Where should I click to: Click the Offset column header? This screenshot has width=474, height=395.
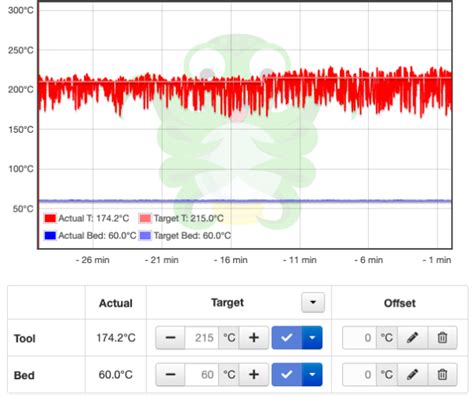[400, 303]
